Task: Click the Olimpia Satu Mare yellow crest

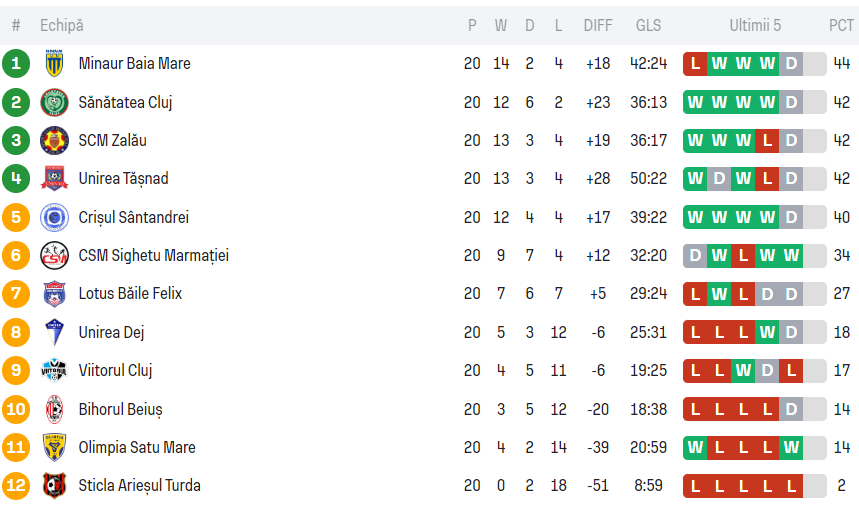Action: click(54, 447)
